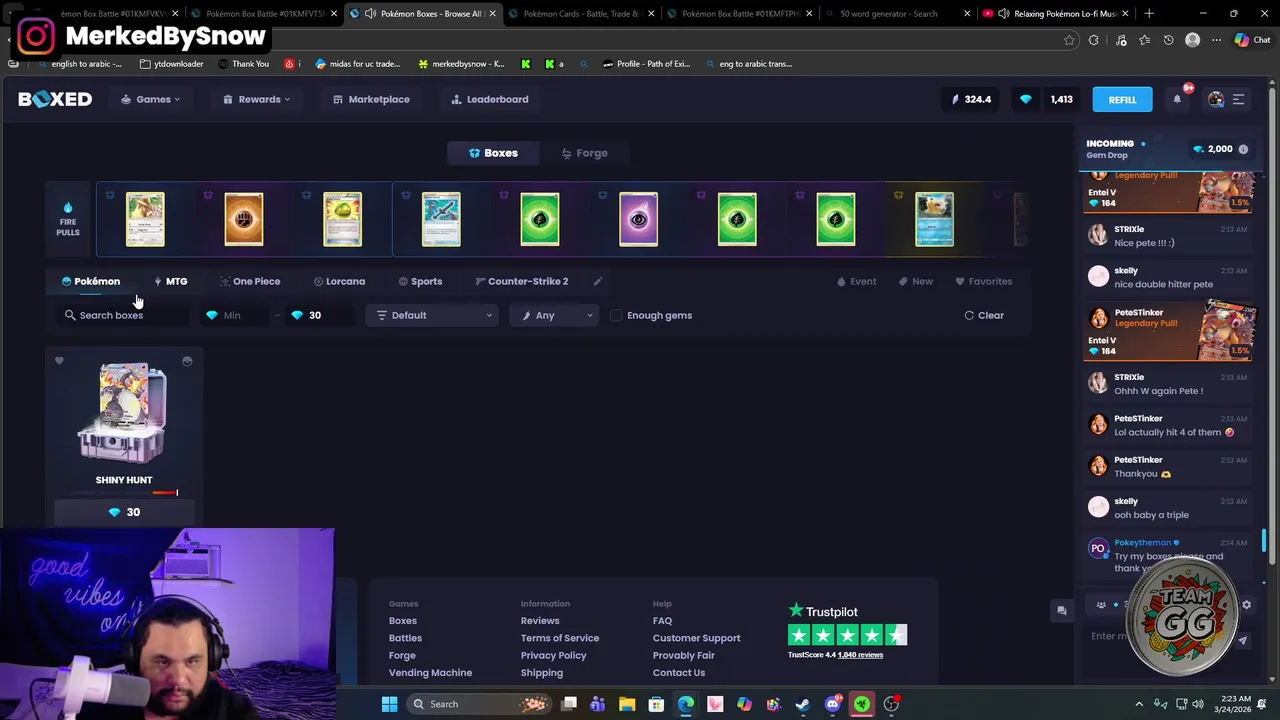Click the gem balance icon showing 1,413
Viewport: 1280px width, 720px height.
tap(1025, 99)
